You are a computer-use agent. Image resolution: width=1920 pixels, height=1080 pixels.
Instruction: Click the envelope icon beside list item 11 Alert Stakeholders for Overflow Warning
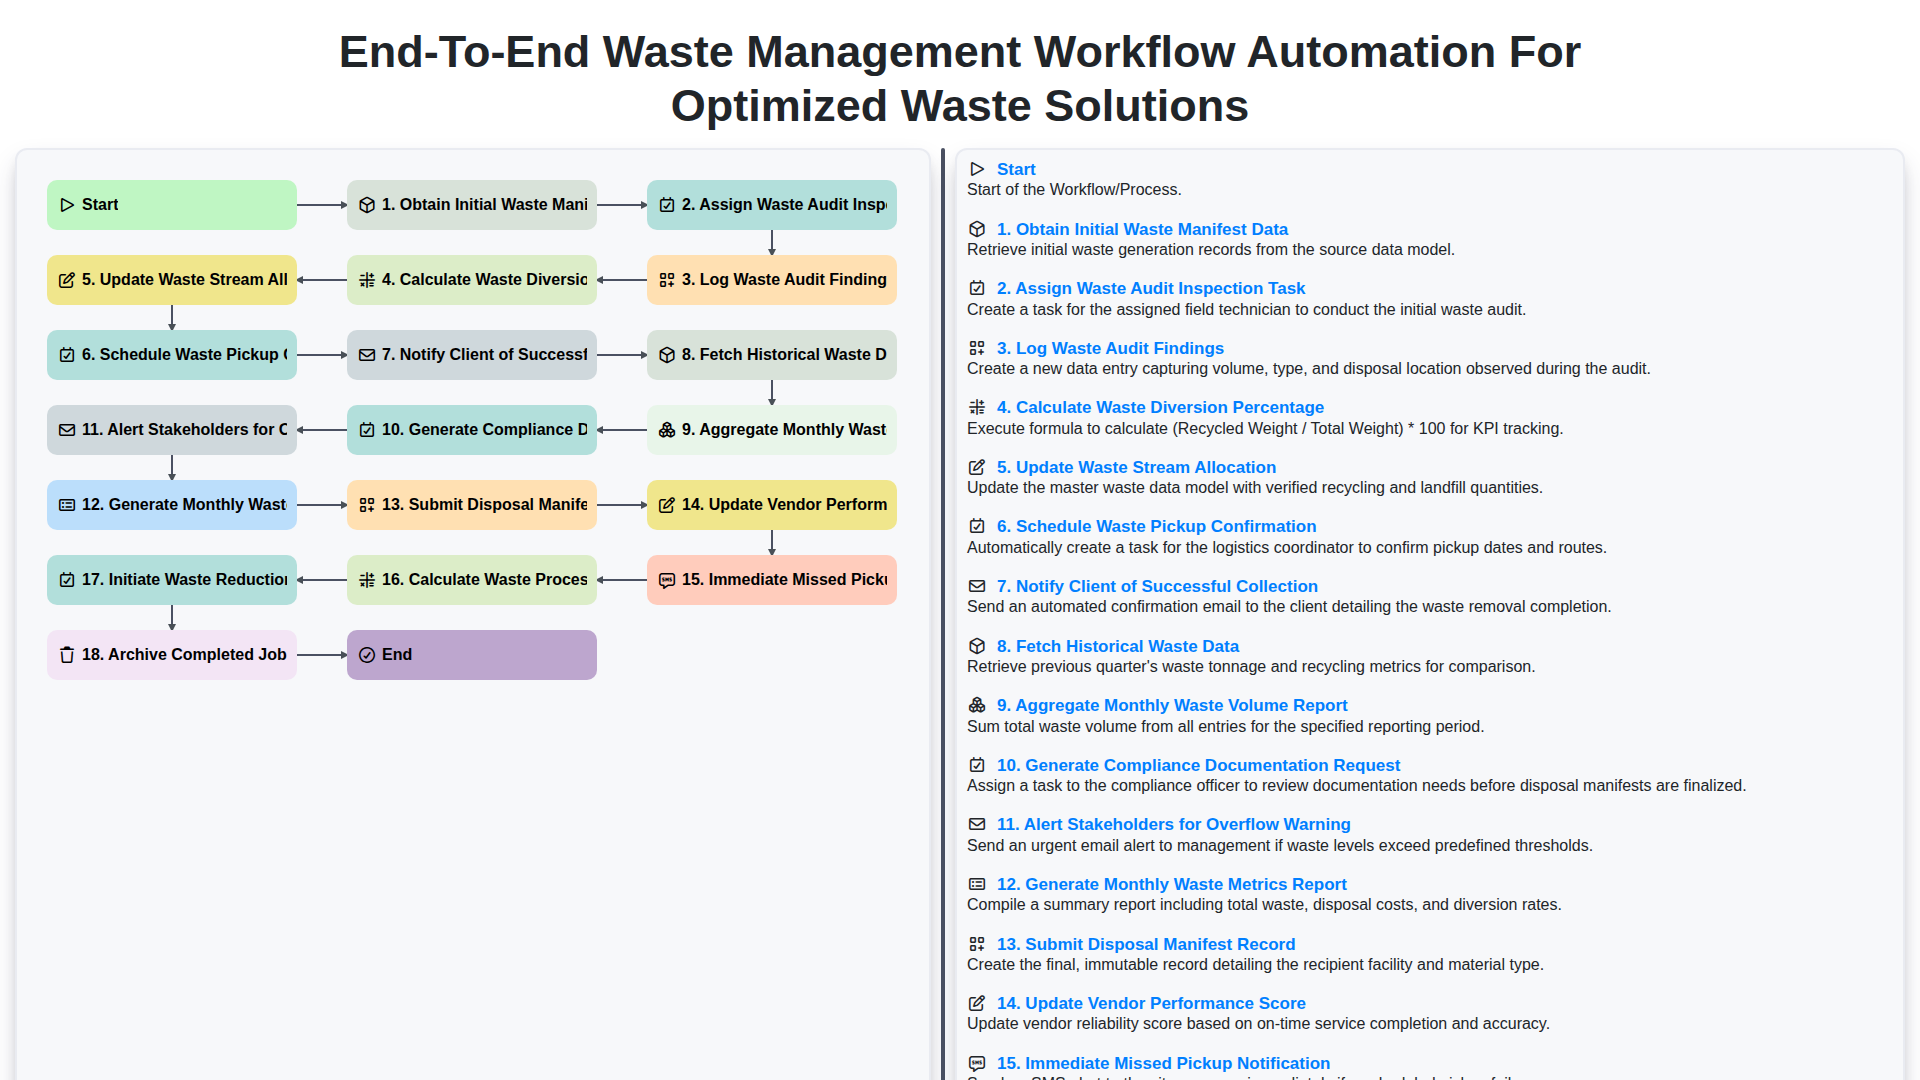pyautogui.click(x=977, y=824)
